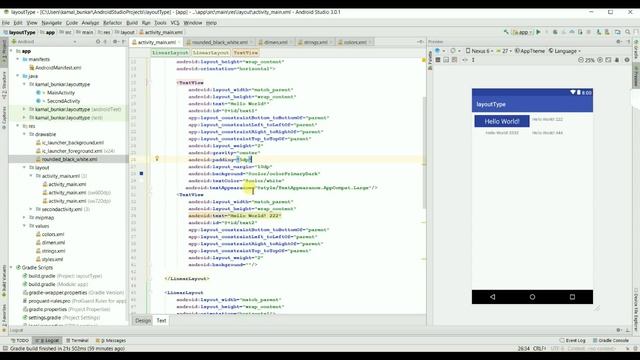Click the Make Project hammer icon
The image size is (640, 360).
click(x=506, y=32)
